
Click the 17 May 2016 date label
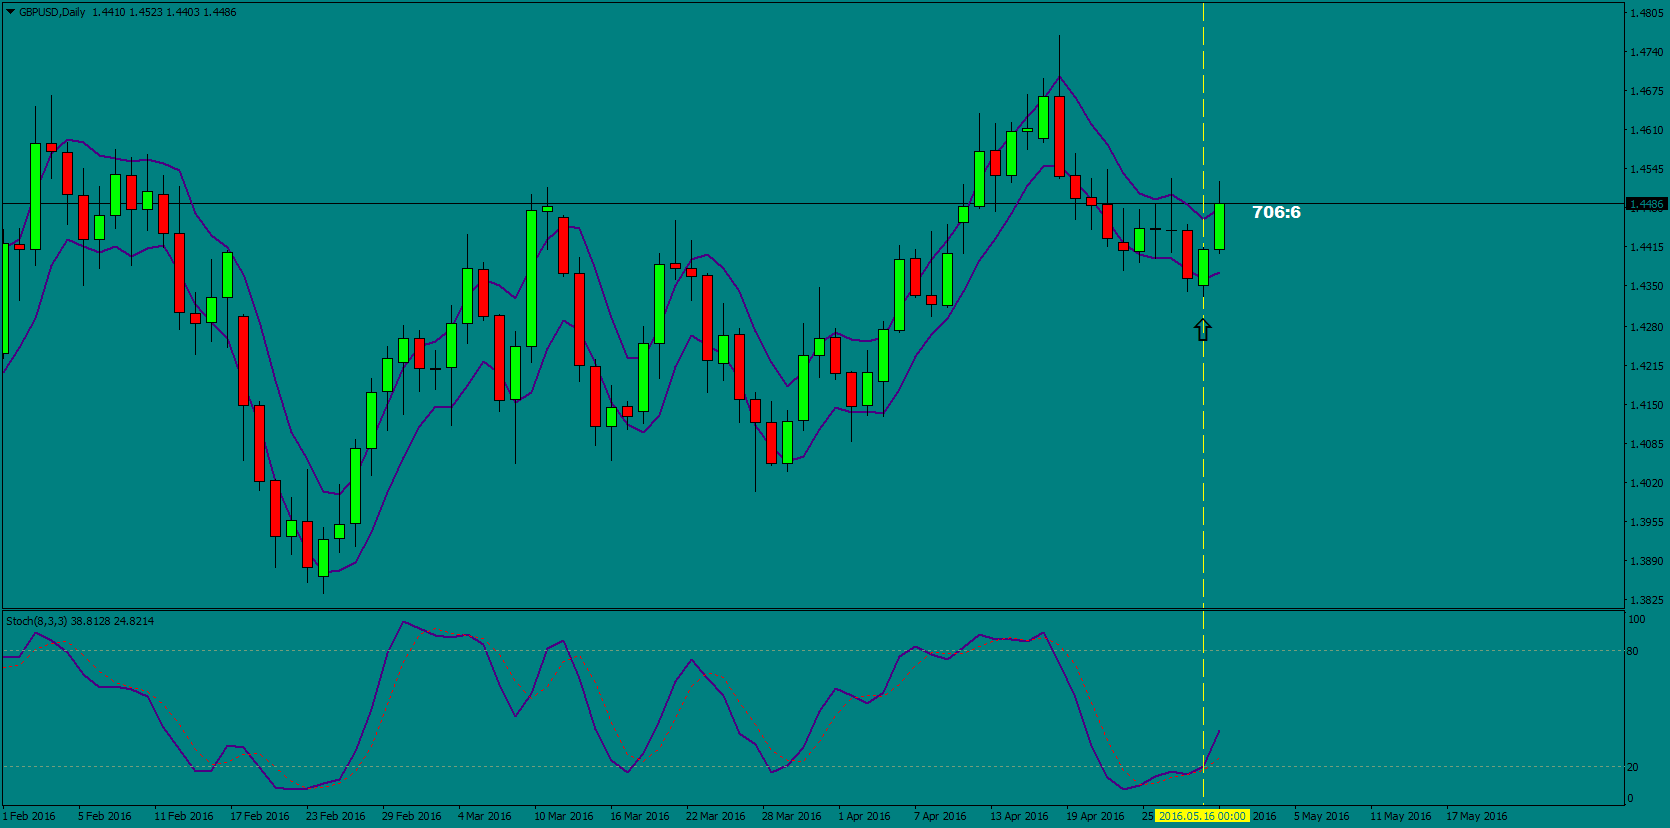coord(1477,816)
